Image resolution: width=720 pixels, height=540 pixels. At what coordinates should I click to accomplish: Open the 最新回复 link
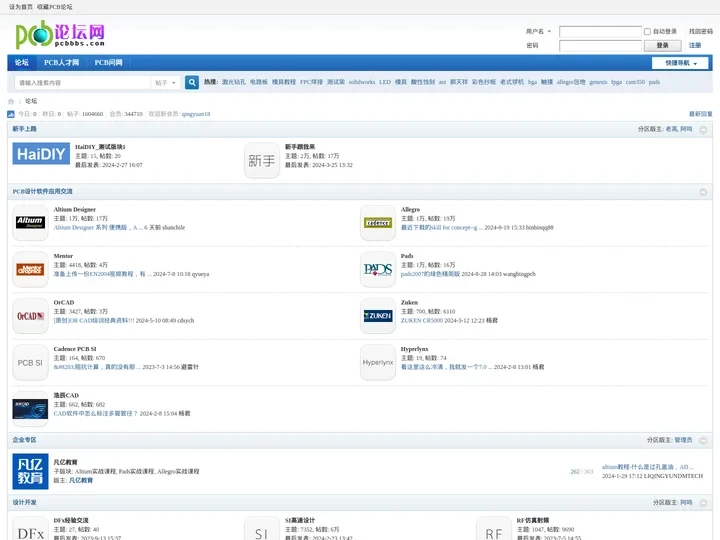[x=701, y=114]
